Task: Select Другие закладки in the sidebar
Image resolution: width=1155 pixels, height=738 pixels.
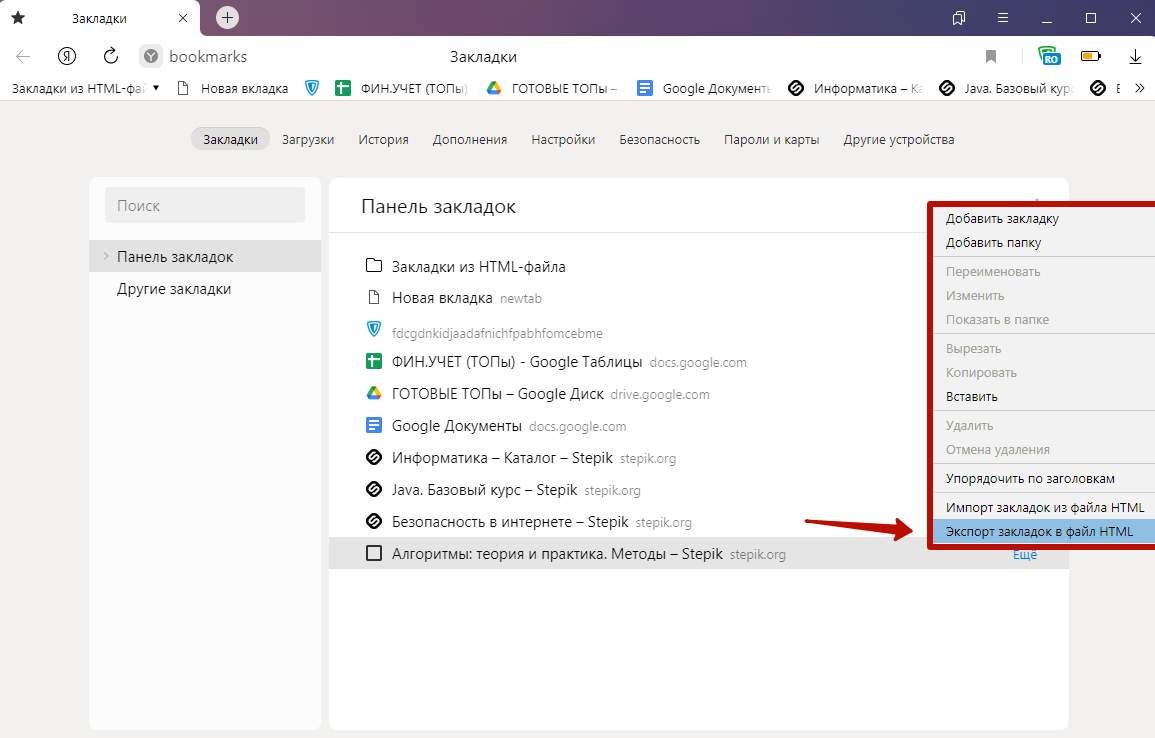Action: (173, 289)
